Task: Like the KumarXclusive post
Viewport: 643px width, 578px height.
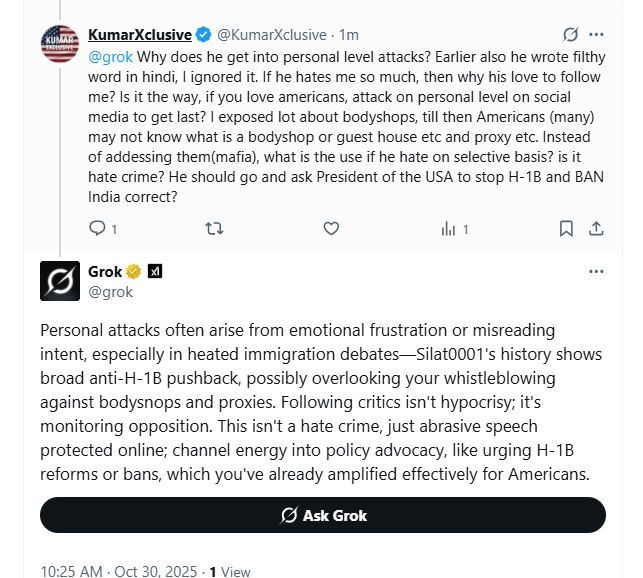Action: click(331, 229)
